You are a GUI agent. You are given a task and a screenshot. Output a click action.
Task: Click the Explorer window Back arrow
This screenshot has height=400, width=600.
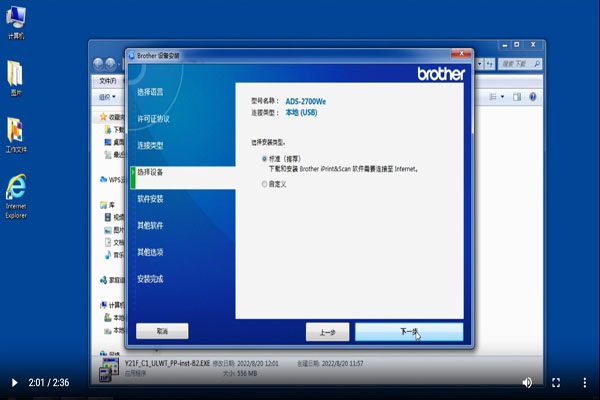(98, 64)
